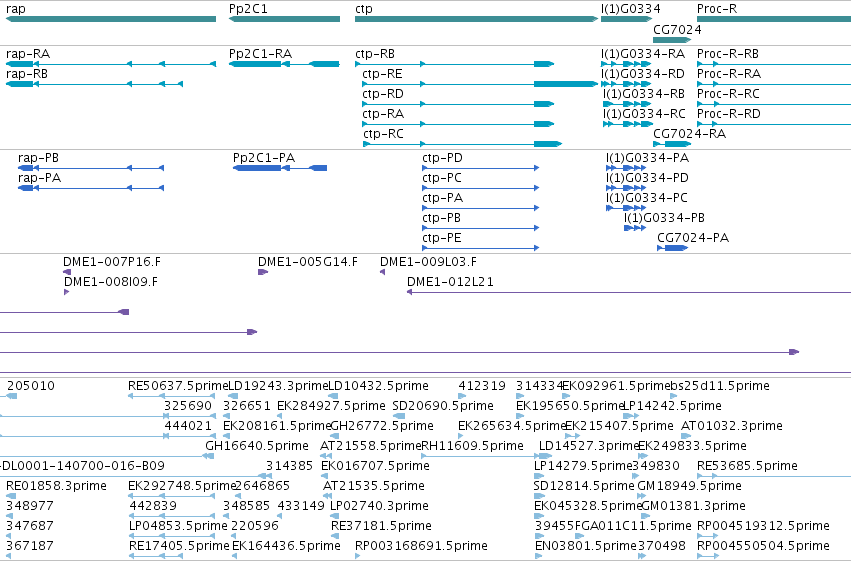Click the ctp-RA transcript label
Screen dimensions: 851x561
[383, 114]
